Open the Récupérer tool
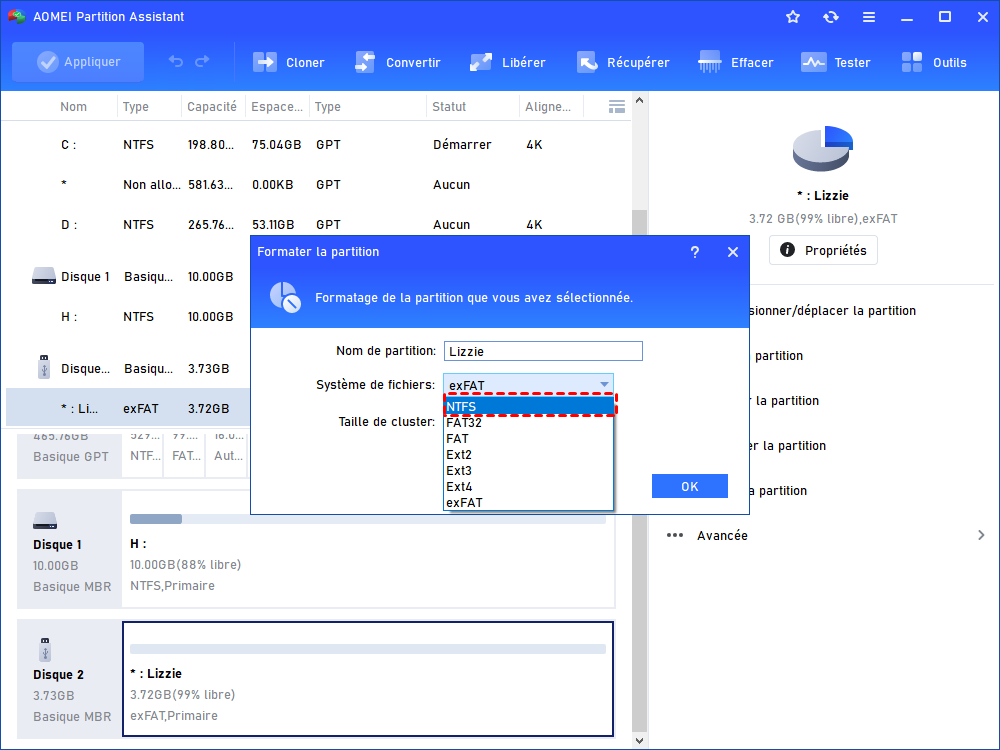Screen dimensions: 1000x750 pyautogui.click(x=587, y=62)
